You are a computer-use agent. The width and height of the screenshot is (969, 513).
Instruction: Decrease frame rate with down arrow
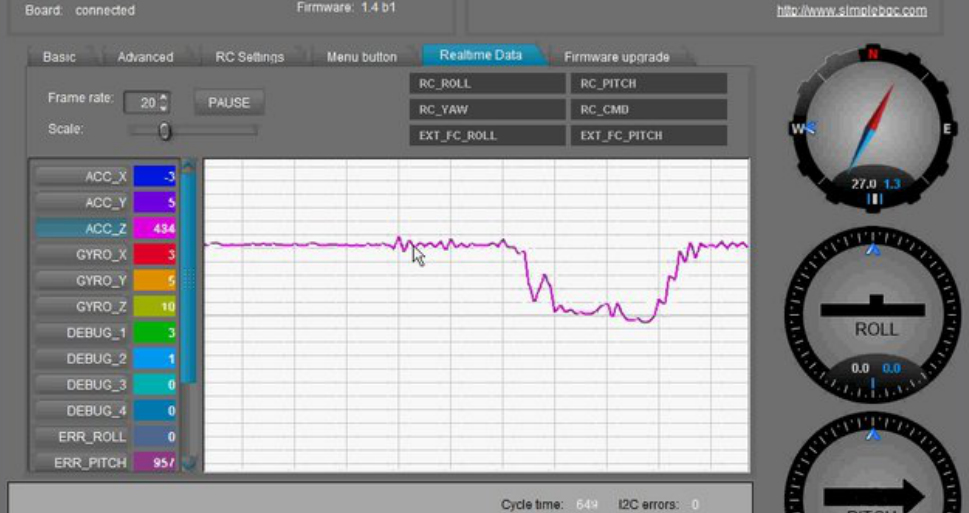(x=164, y=108)
